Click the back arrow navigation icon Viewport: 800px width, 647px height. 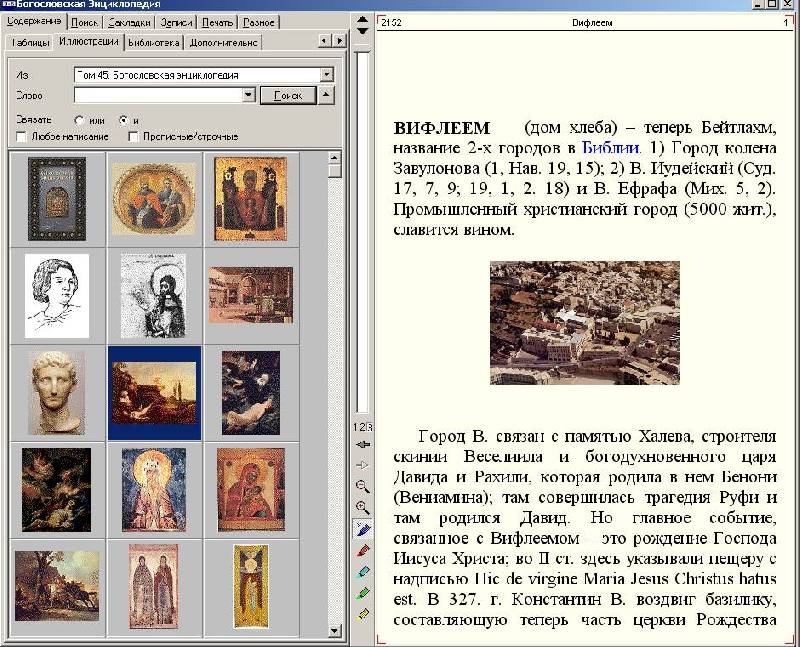click(362, 444)
